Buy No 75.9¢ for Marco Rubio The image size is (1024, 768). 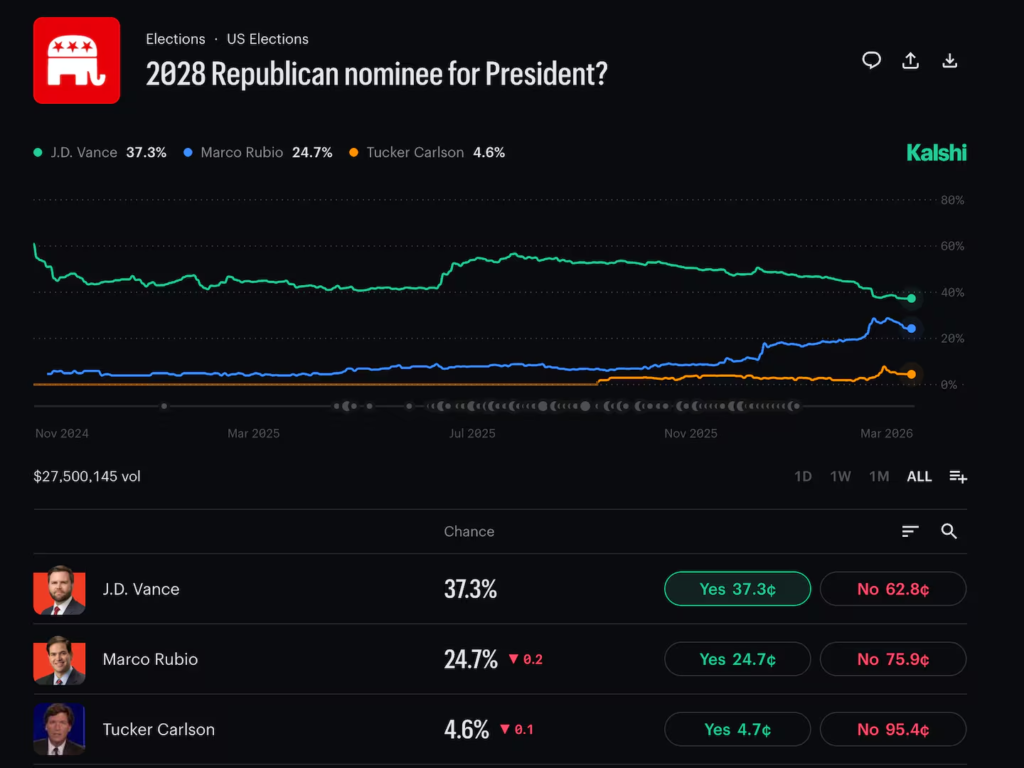click(893, 659)
